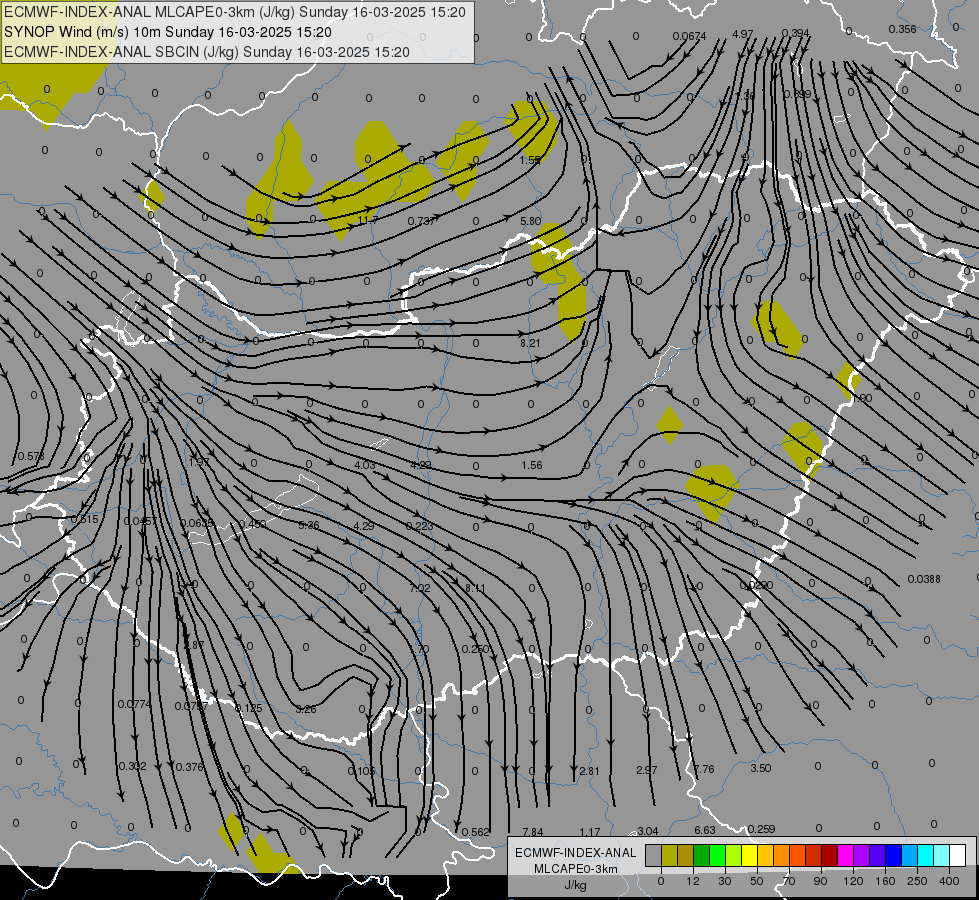Screen dimensions: 979x900
Task: Click the 4.97 value on the map
Action: (743, 34)
